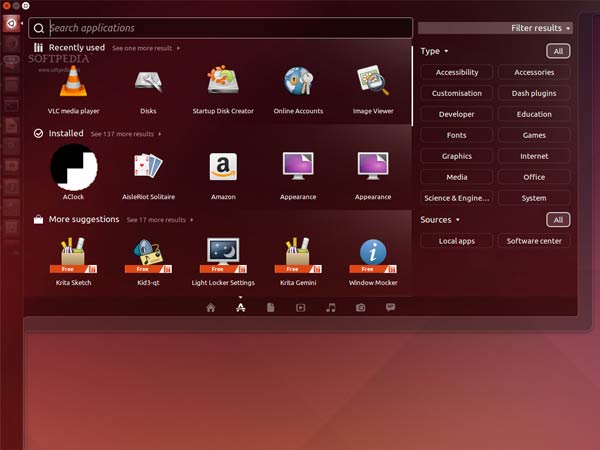The width and height of the screenshot is (600, 450).
Task: Enable the Games type filter
Action: tap(534, 135)
